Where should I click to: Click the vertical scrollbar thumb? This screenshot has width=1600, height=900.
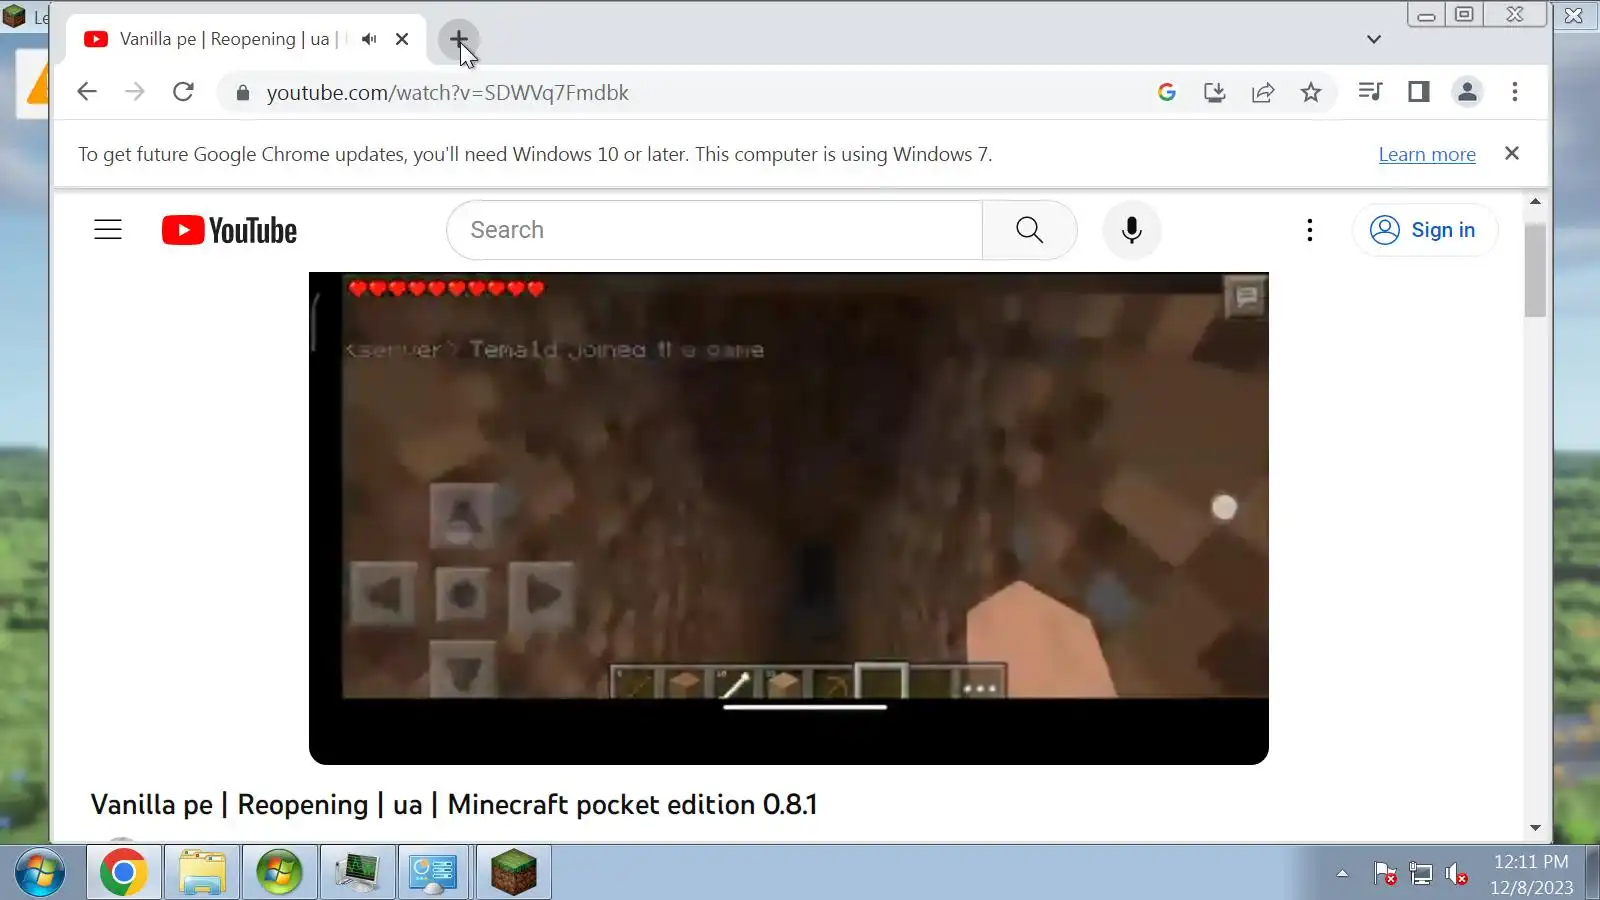coord(1535,270)
